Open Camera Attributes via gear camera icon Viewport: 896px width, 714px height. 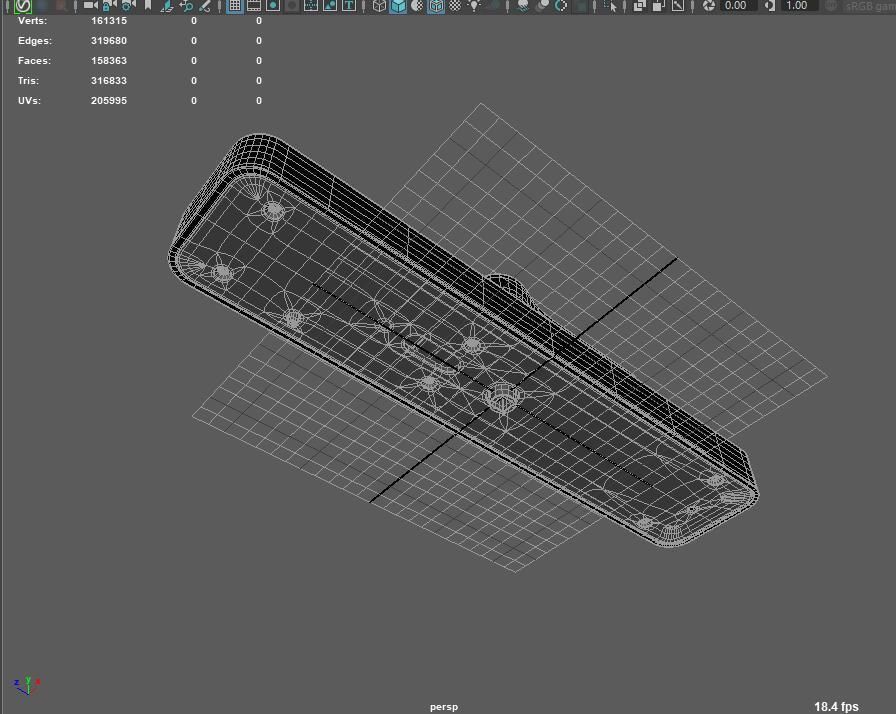click(129, 5)
